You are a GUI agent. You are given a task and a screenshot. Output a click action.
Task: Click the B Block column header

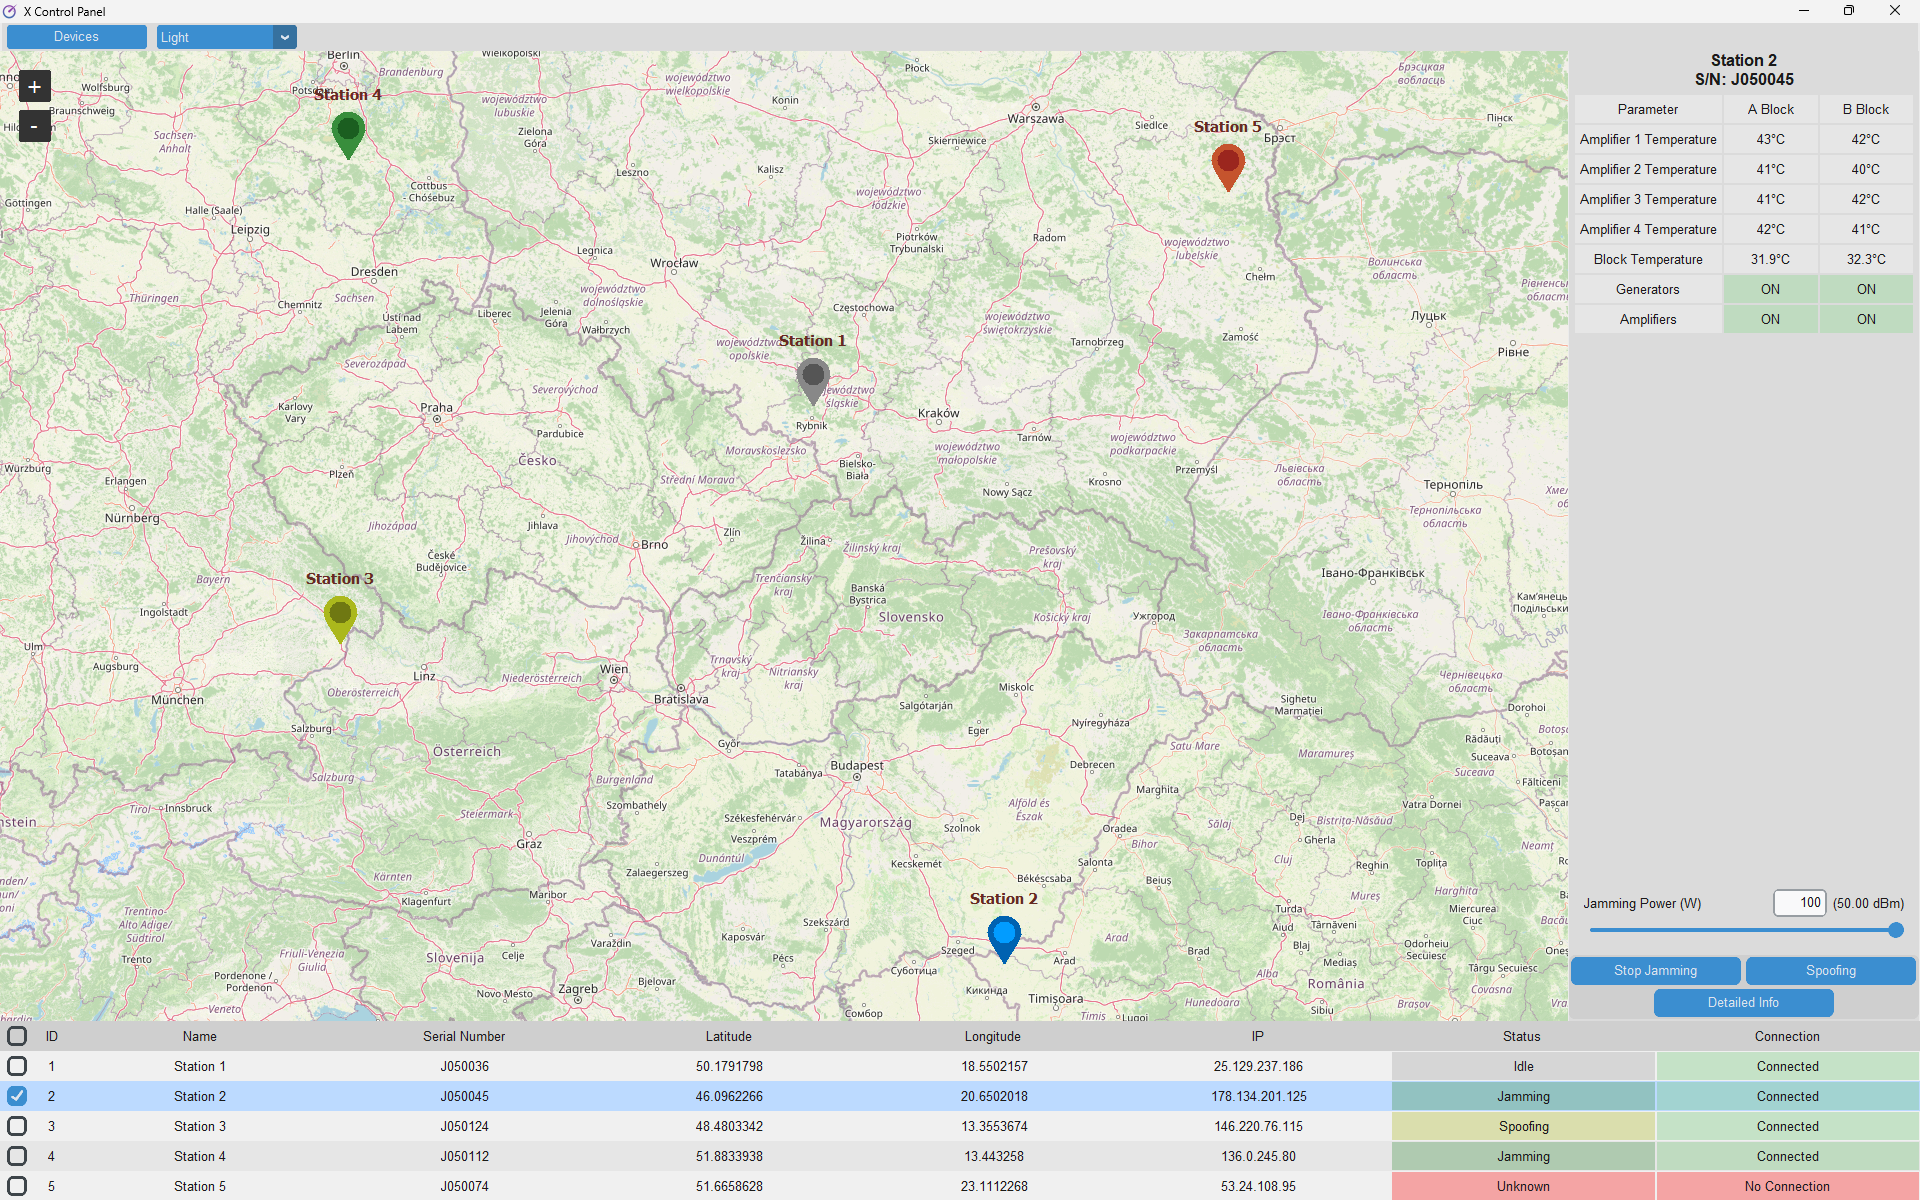1866,109
